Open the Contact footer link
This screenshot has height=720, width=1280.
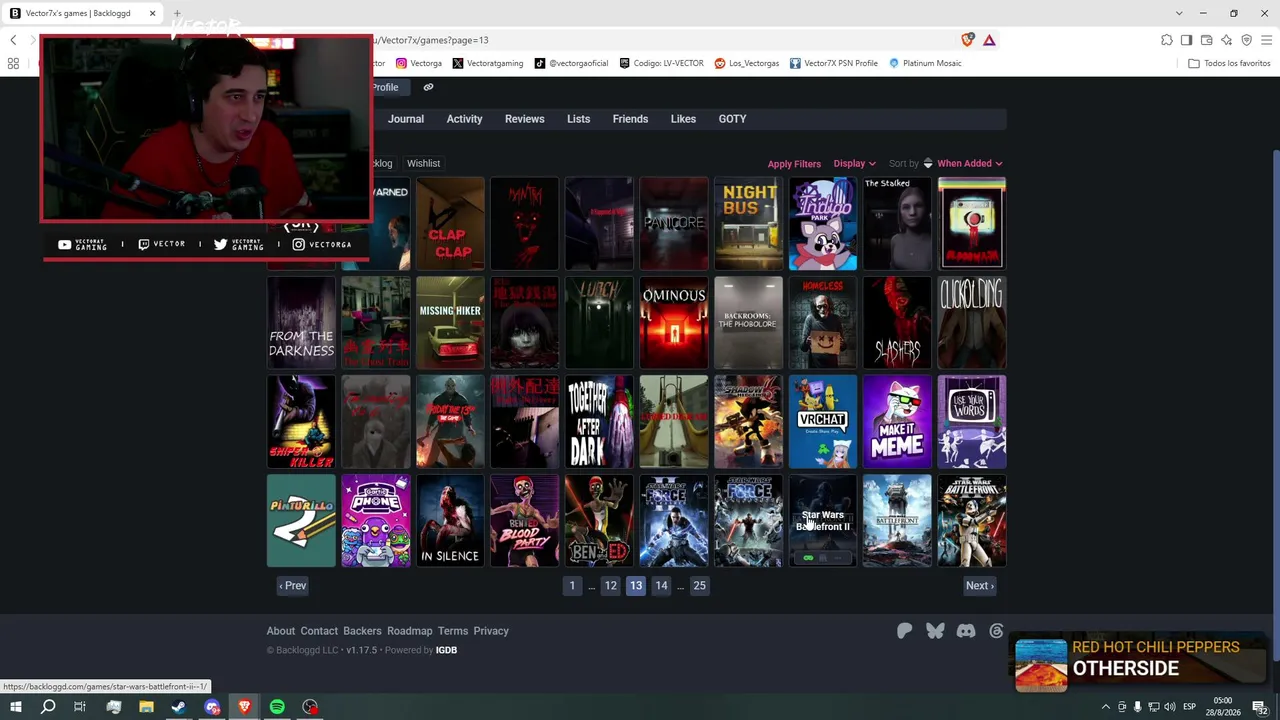pos(319,631)
